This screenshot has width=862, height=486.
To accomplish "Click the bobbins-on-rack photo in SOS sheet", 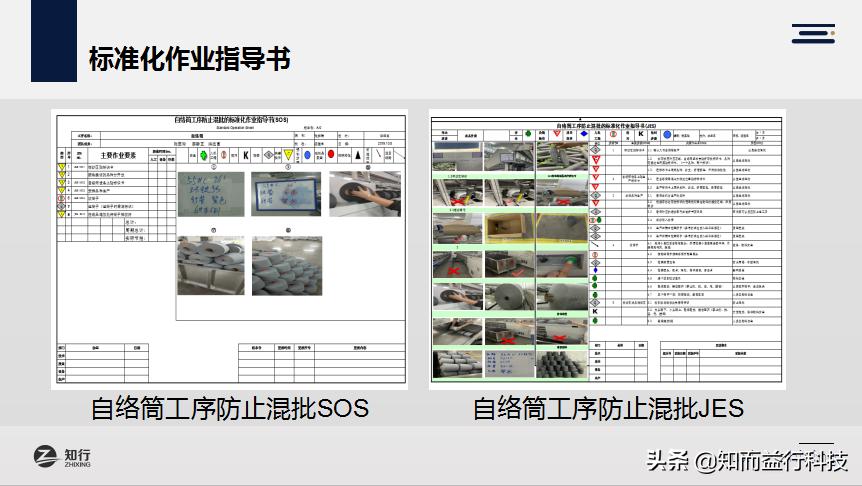I will (x=211, y=266).
